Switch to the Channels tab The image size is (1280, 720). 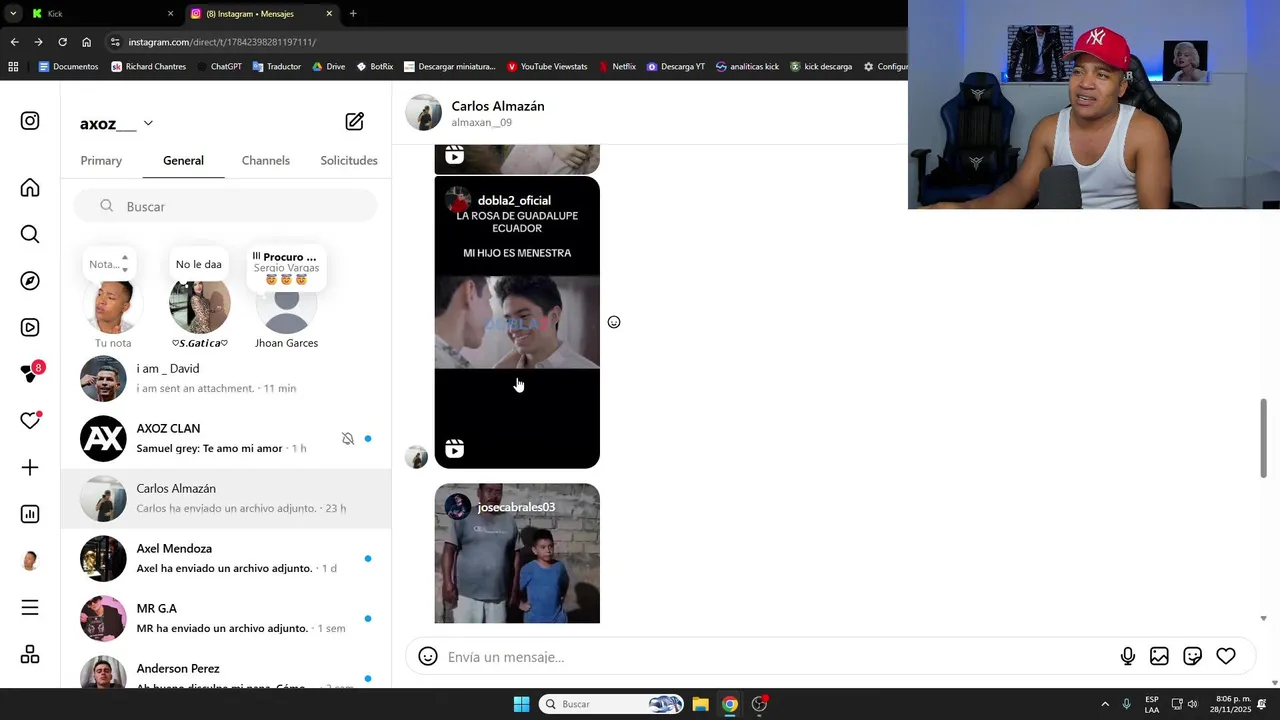[265, 160]
